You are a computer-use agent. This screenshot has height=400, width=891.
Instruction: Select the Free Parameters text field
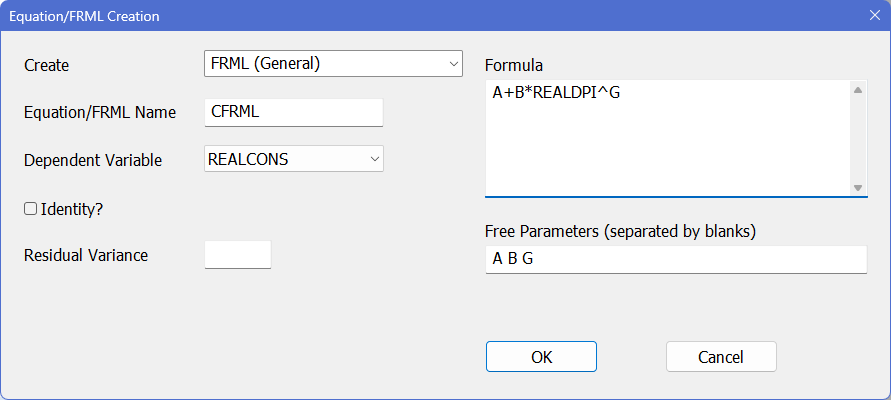675,260
